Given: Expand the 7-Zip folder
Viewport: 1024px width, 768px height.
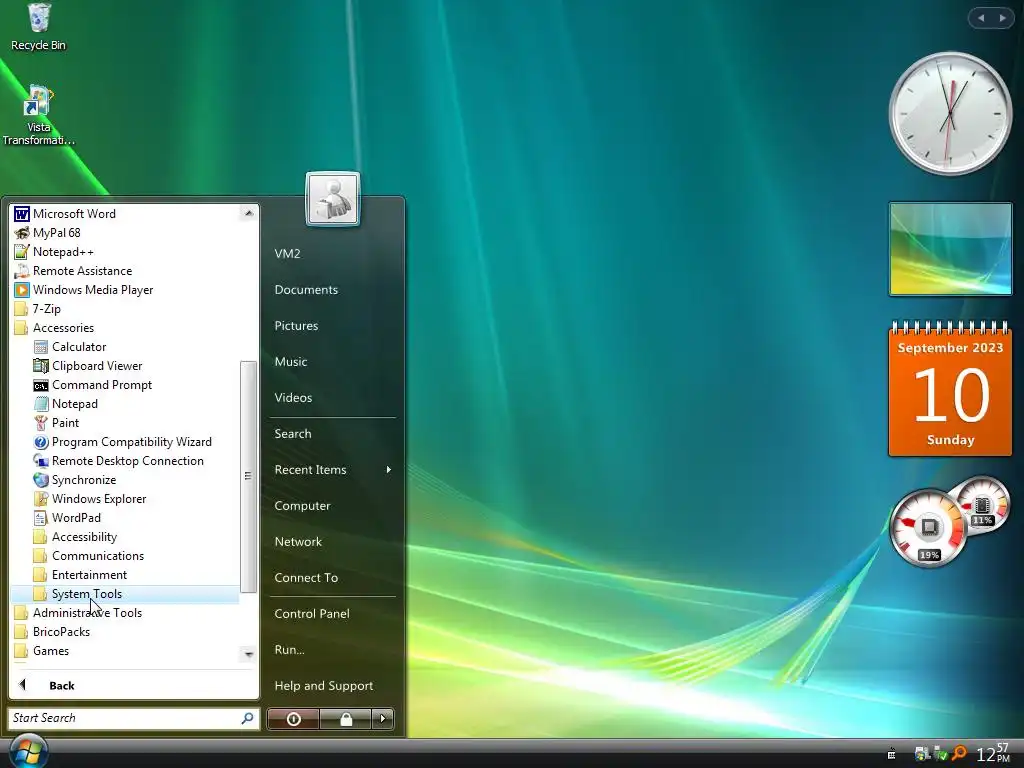Looking at the screenshot, I should 38,308.
